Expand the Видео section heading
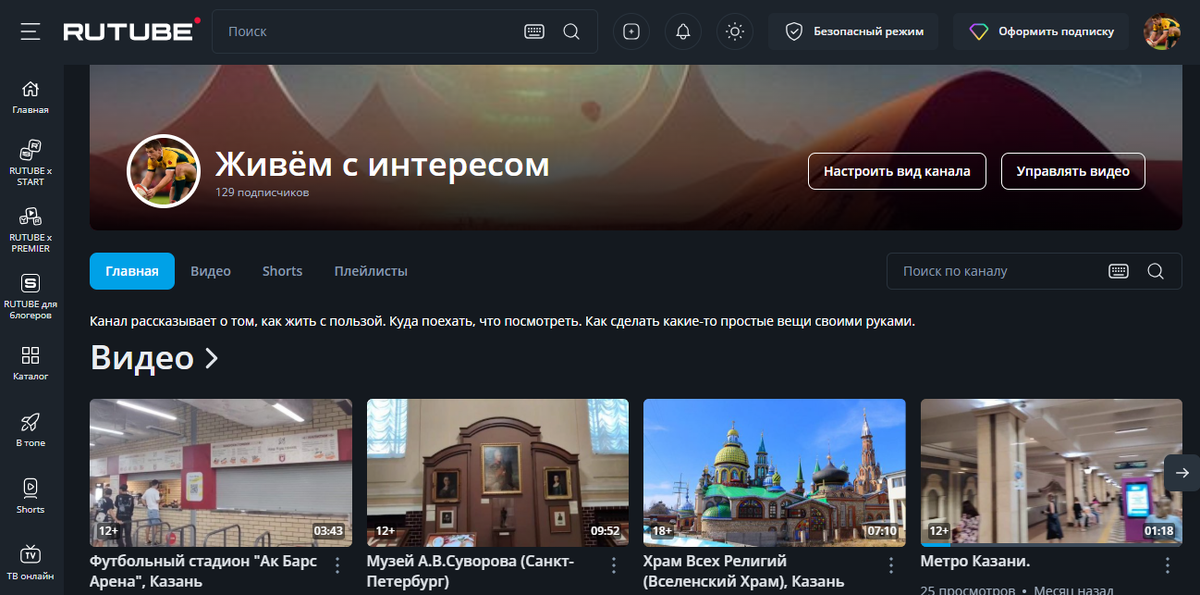 coord(154,358)
